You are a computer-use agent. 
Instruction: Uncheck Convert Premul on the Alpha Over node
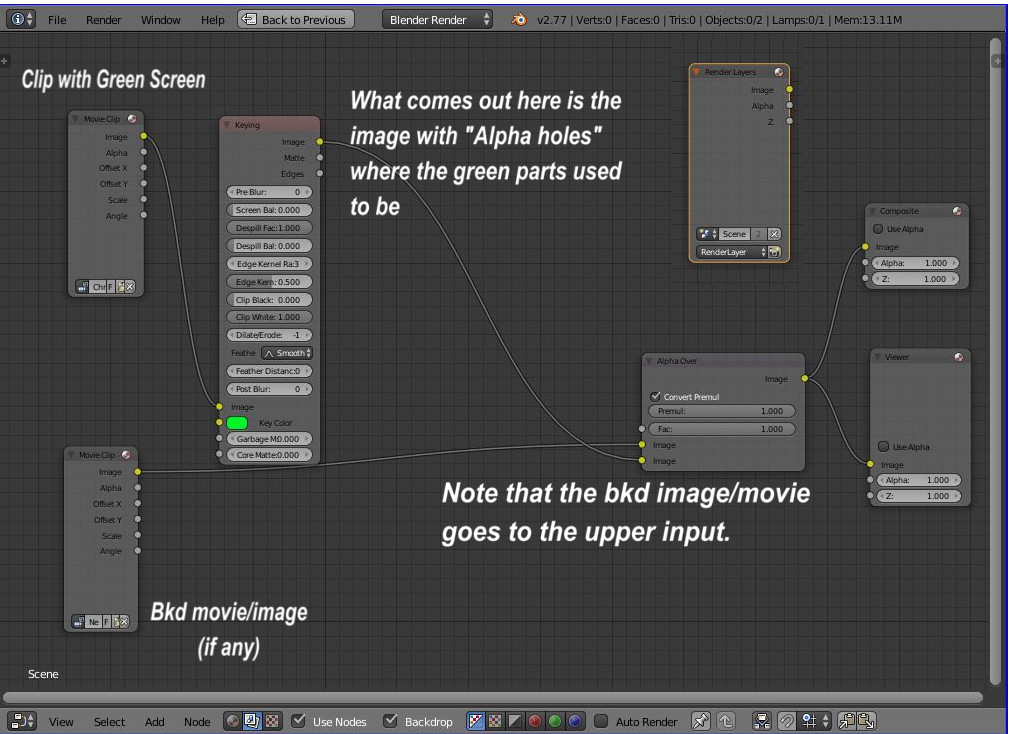tap(656, 396)
